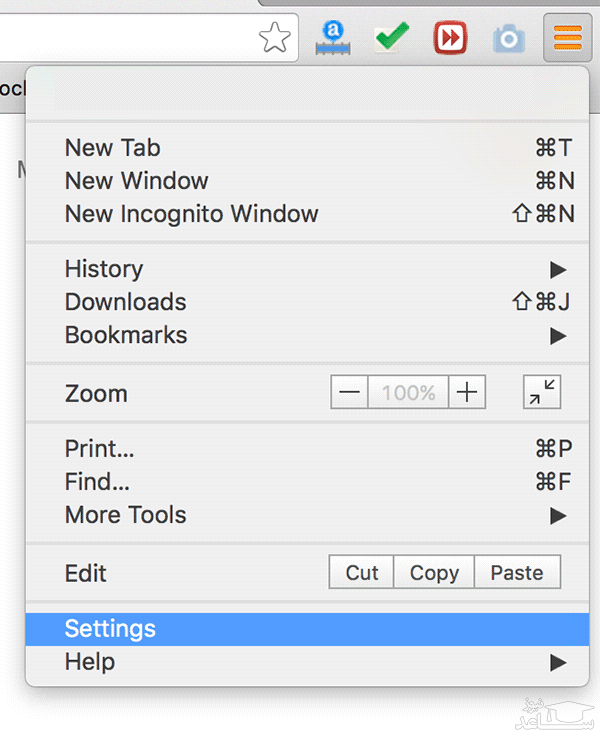600x735 pixels.
Task: Click the camera screenshot extension icon
Action: (x=508, y=39)
